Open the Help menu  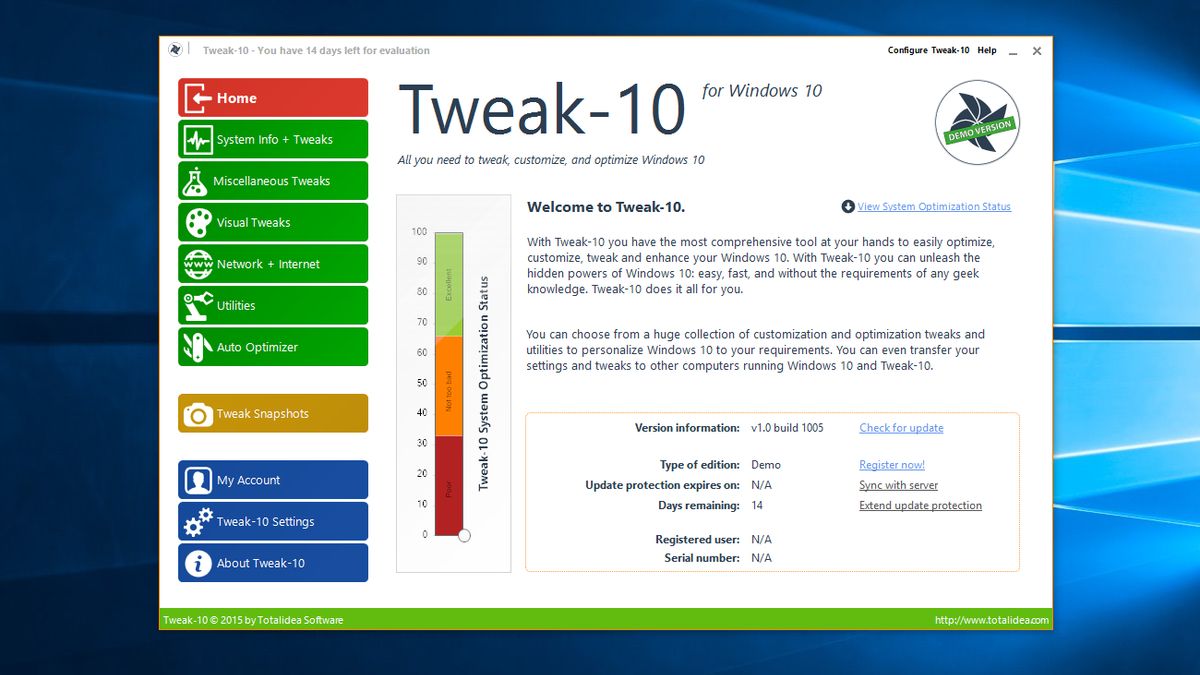coord(987,50)
